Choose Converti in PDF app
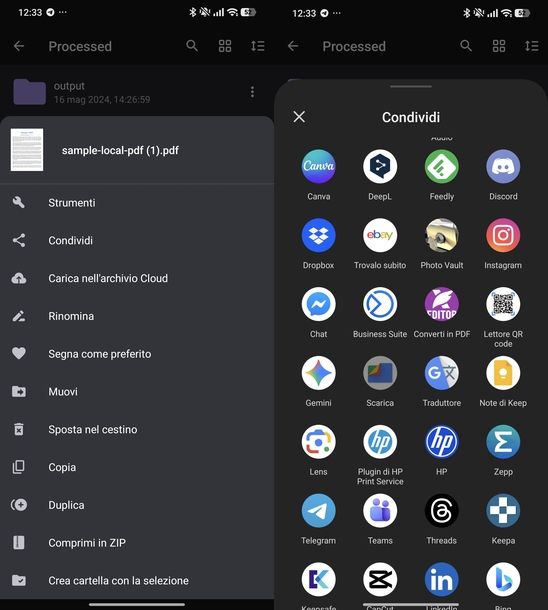548x610 pixels. [441, 304]
